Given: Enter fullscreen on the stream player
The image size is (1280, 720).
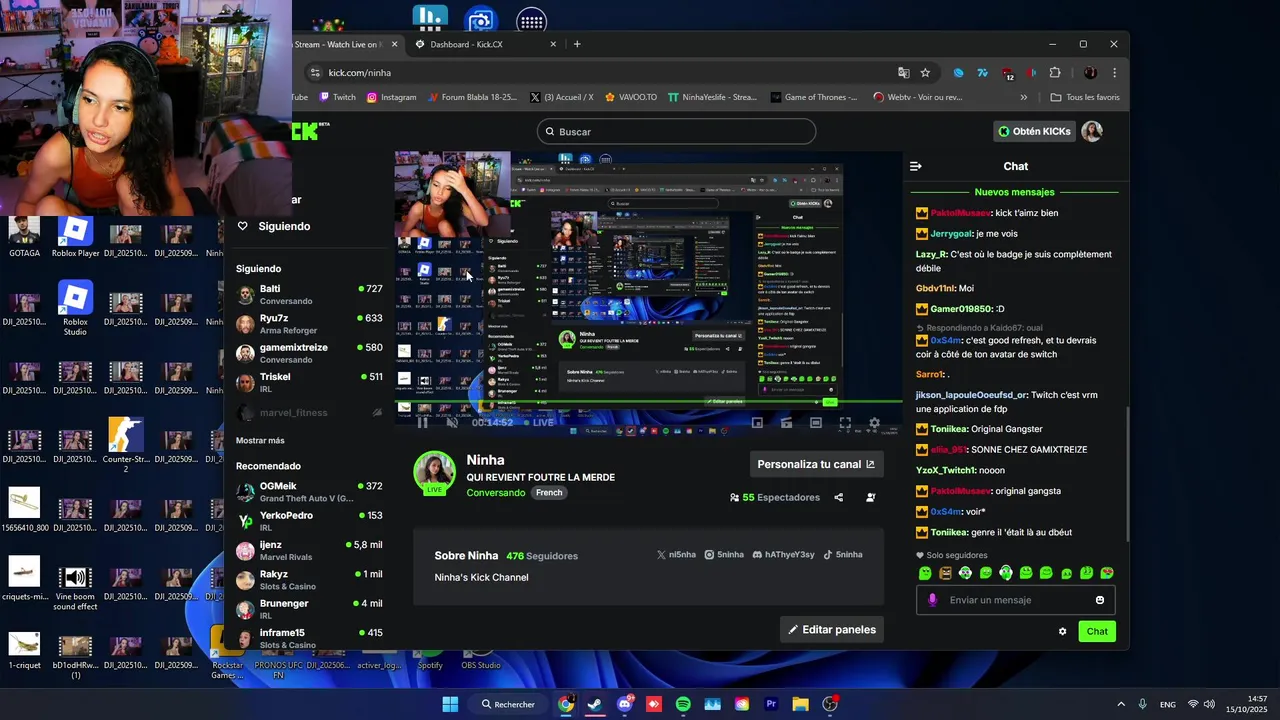Looking at the screenshot, I should (845, 423).
